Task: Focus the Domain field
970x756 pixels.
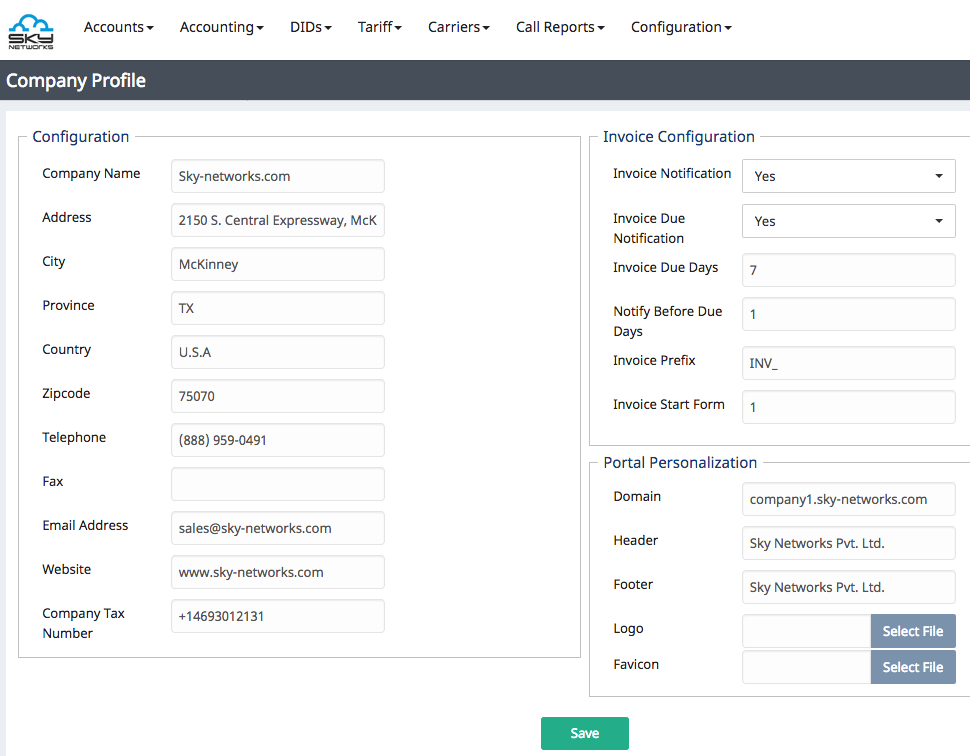Action: pos(849,499)
